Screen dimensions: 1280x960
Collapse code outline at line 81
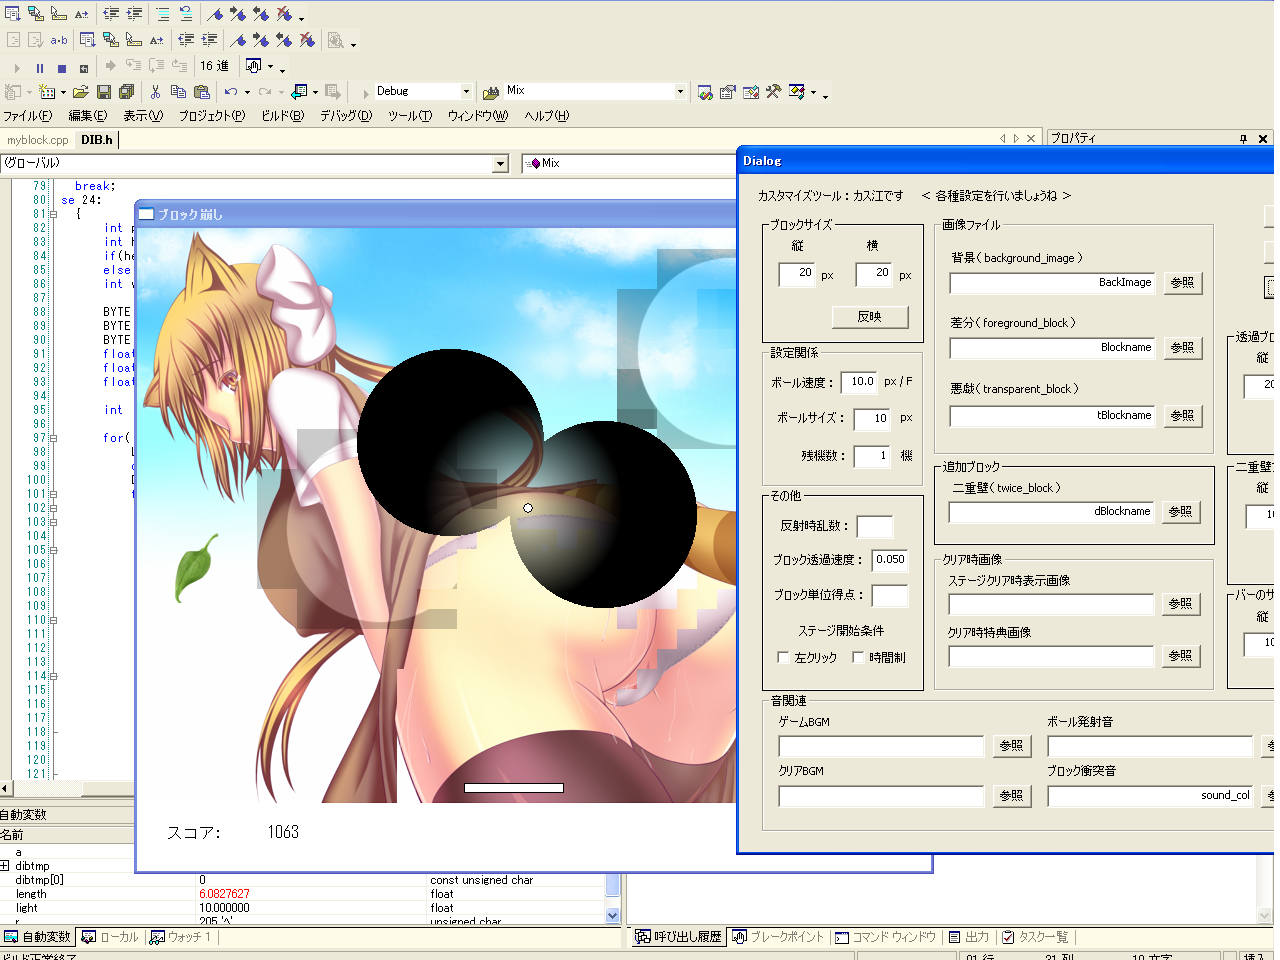53,214
